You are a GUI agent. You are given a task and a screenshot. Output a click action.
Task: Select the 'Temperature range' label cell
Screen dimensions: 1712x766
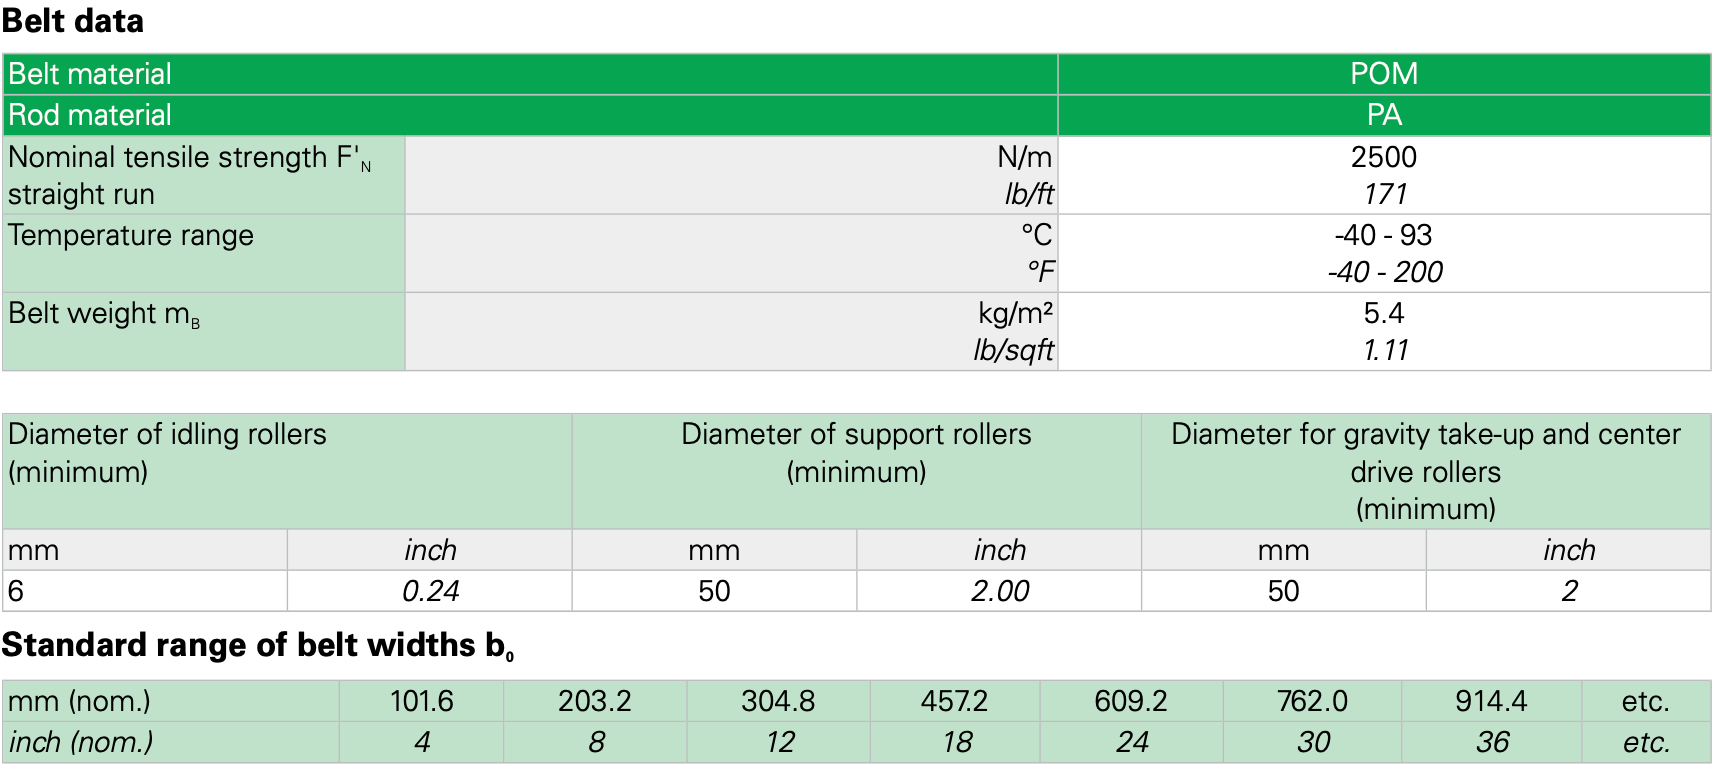click(x=131, y=236)
